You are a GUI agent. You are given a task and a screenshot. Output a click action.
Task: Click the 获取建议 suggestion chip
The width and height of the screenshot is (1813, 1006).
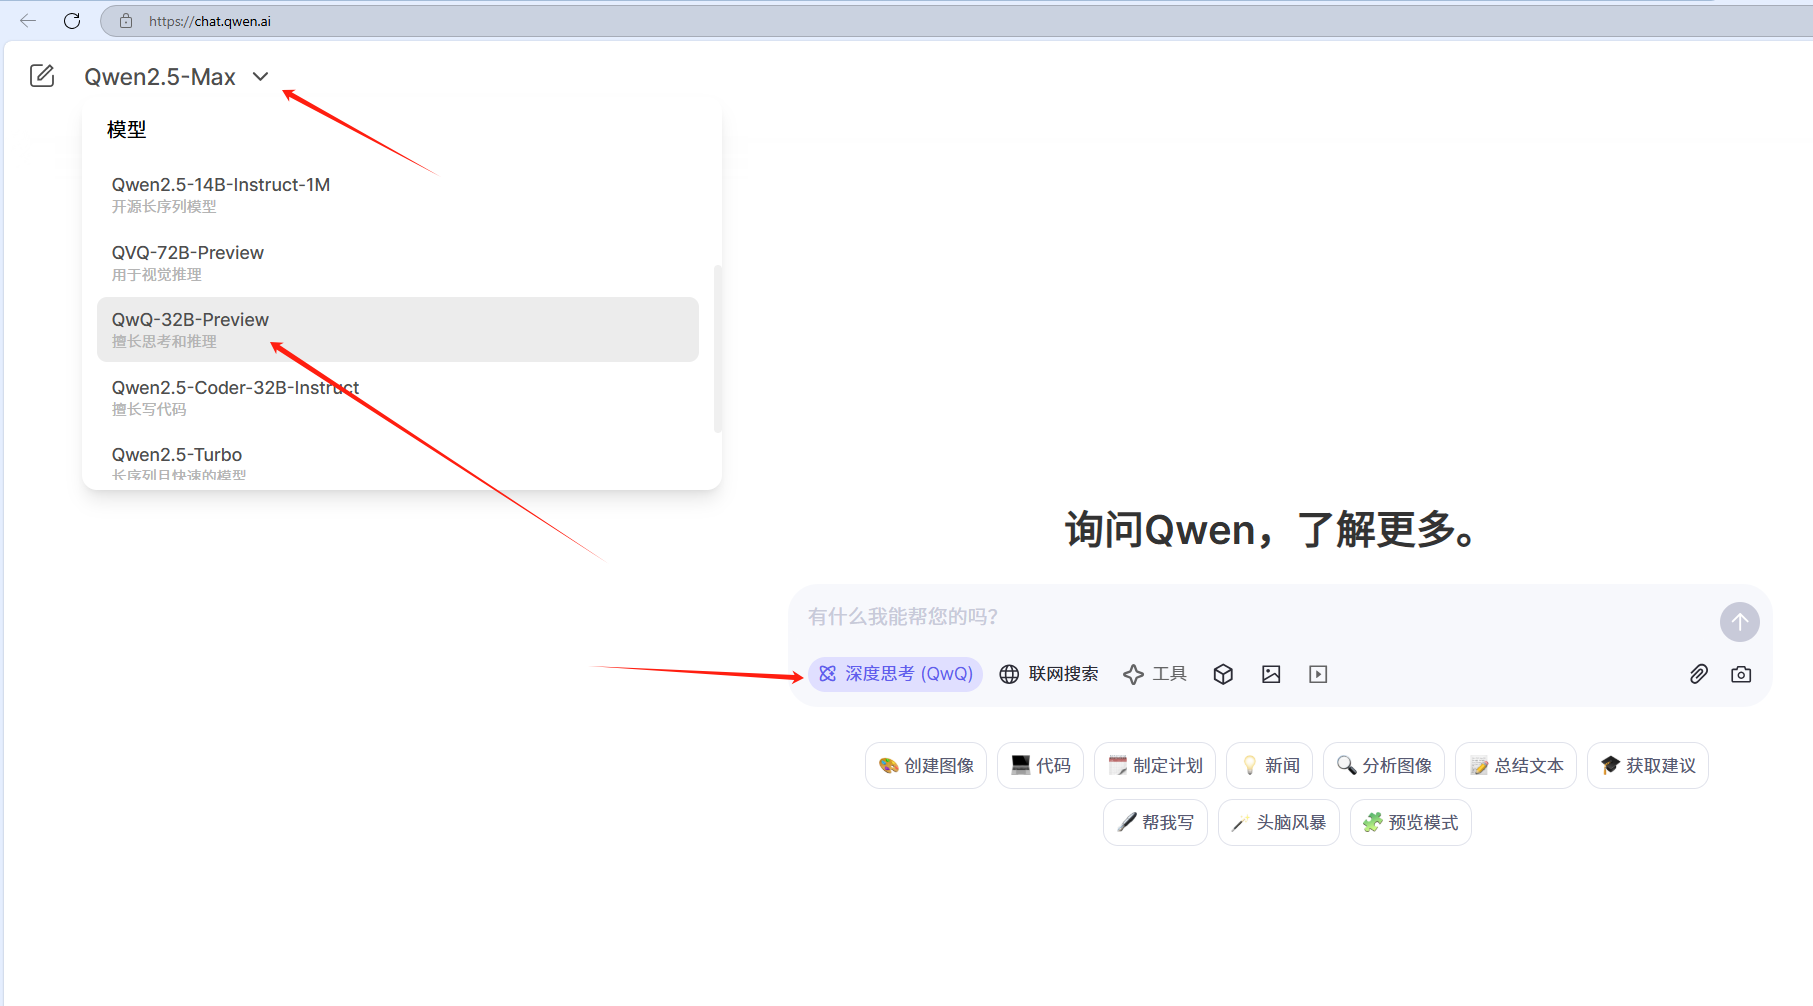(x=1648, y=766)
